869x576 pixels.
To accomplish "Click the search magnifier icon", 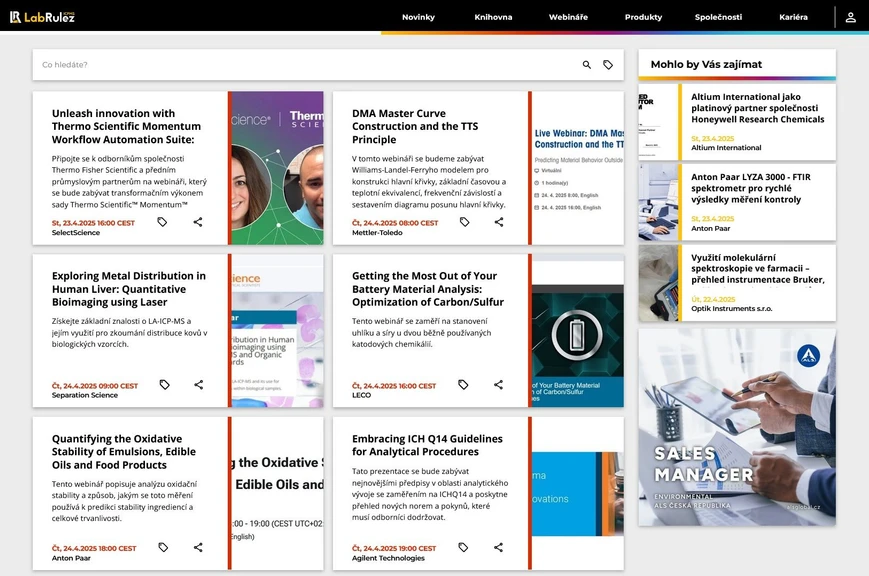I will click(x=586, y=65).
